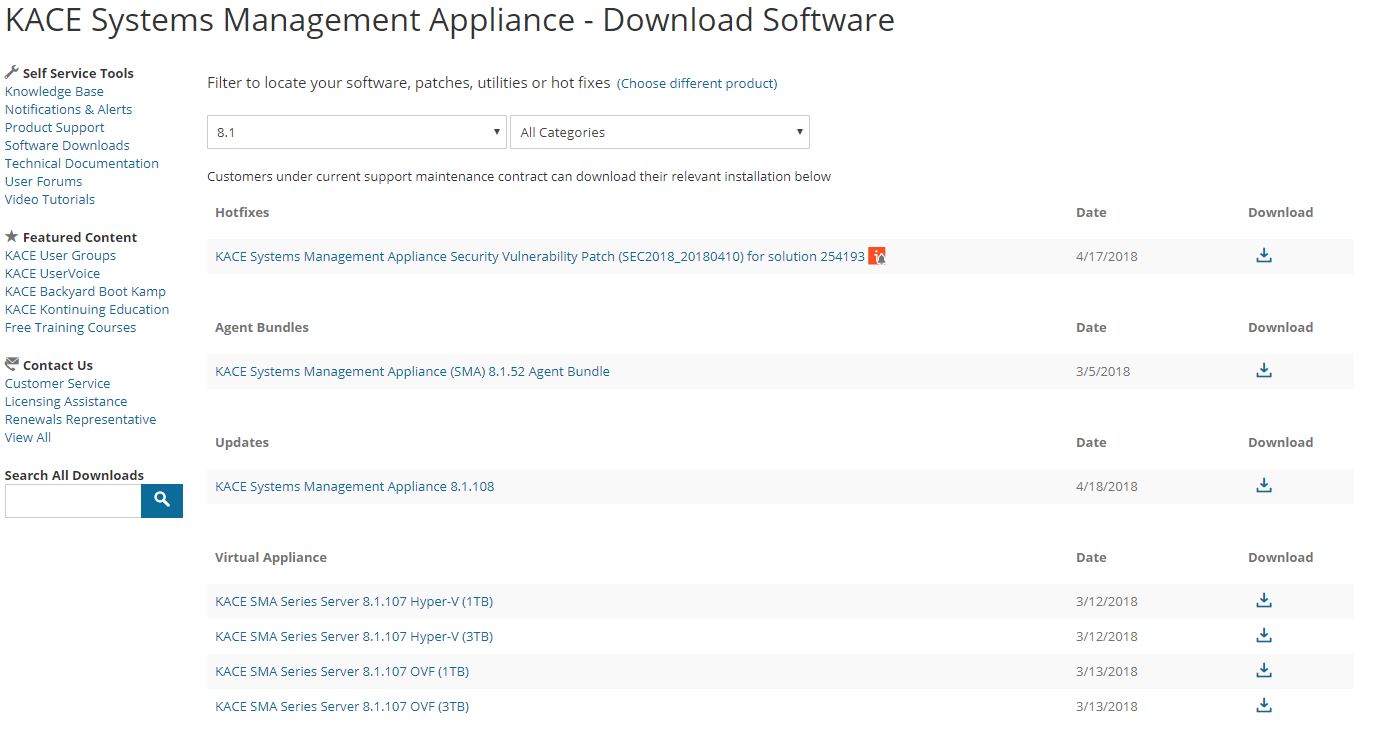This screenshot has width=1374, height=732.
Task: Click the Updates section heading
Action: 242,442
